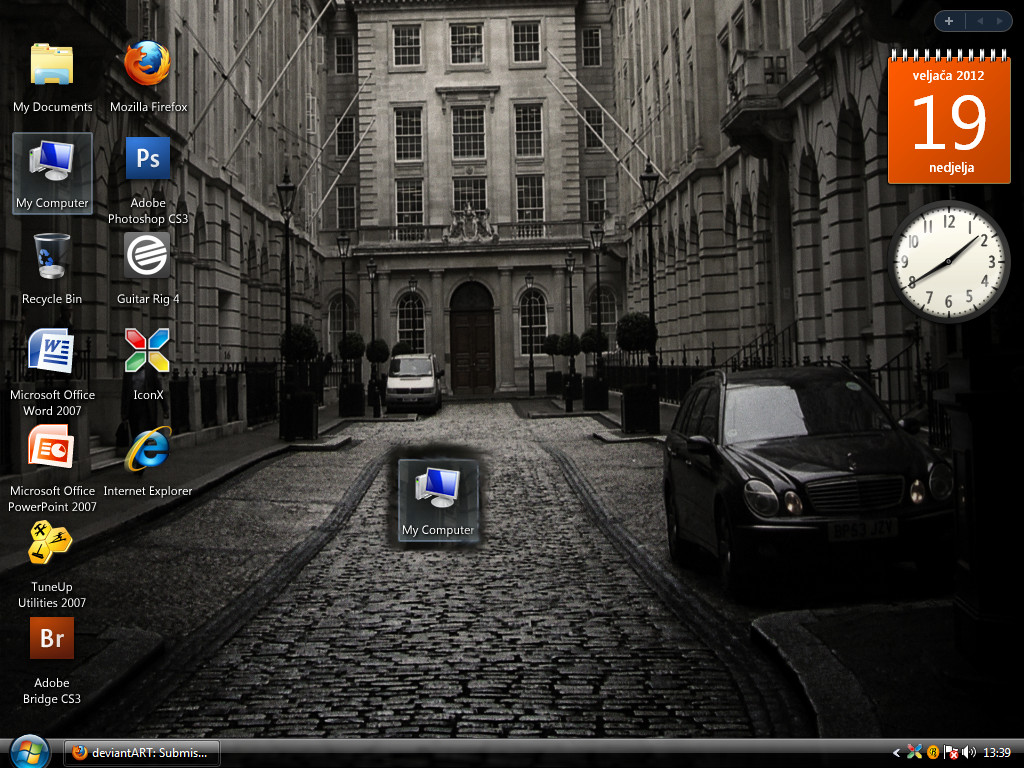Go to next sidebar gadgets page
1024x768 pixels.
(999, 21)
